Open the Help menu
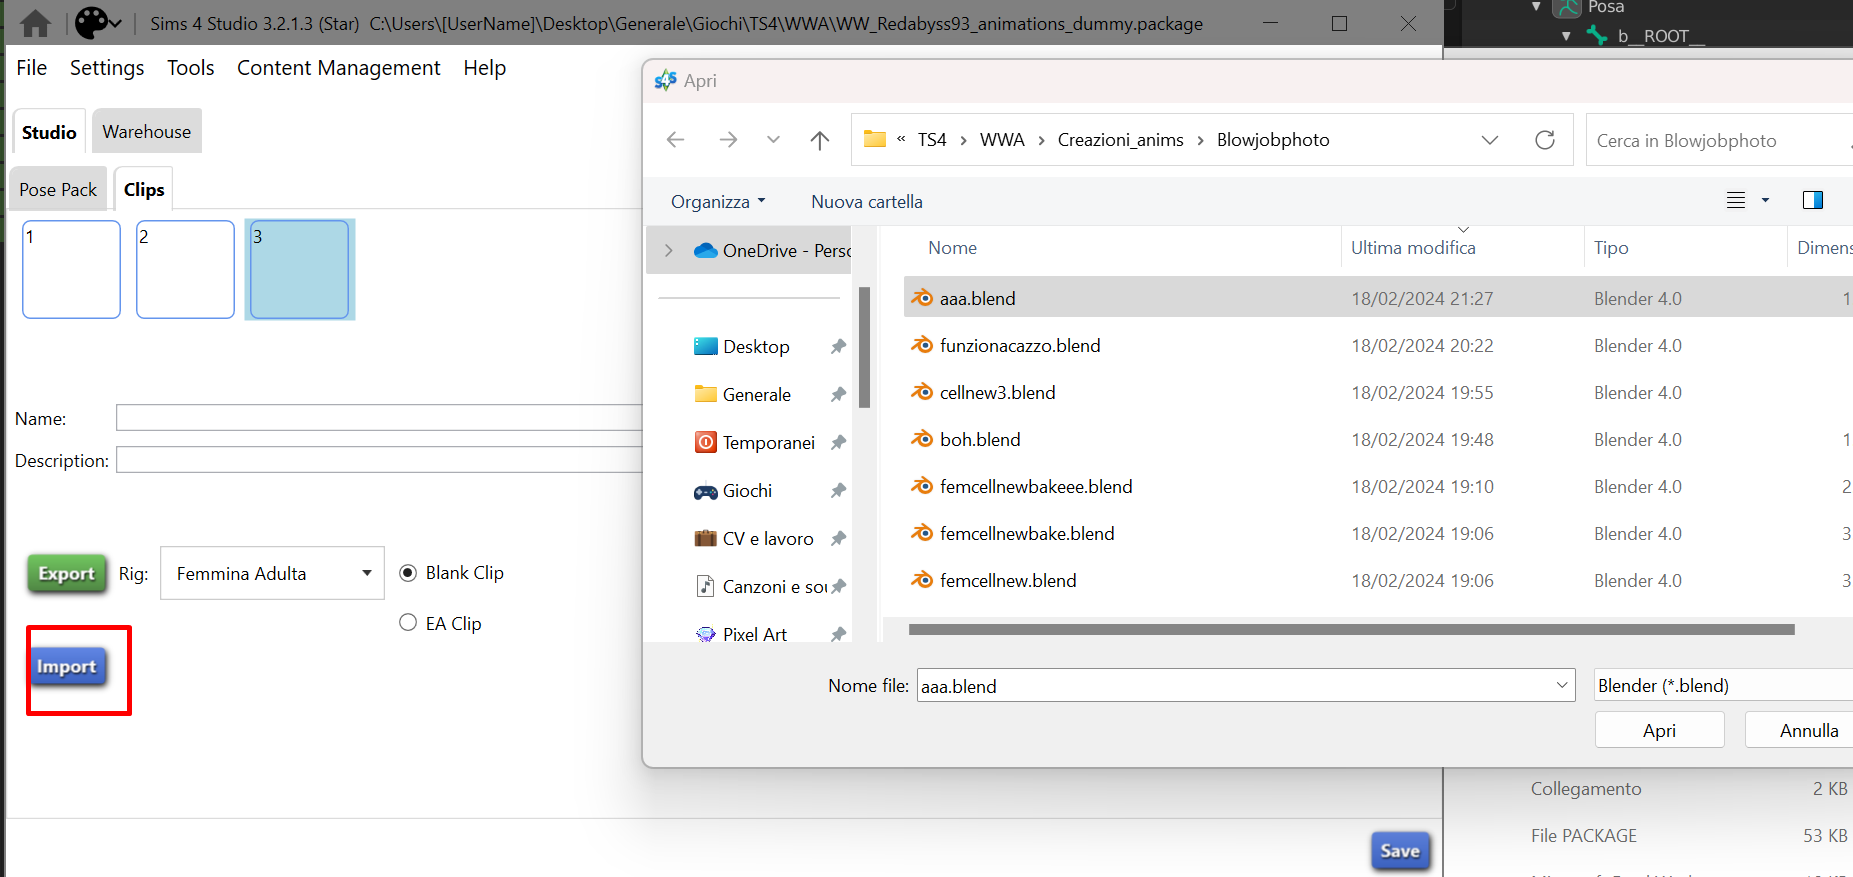1853x877 pixels. 485,68
